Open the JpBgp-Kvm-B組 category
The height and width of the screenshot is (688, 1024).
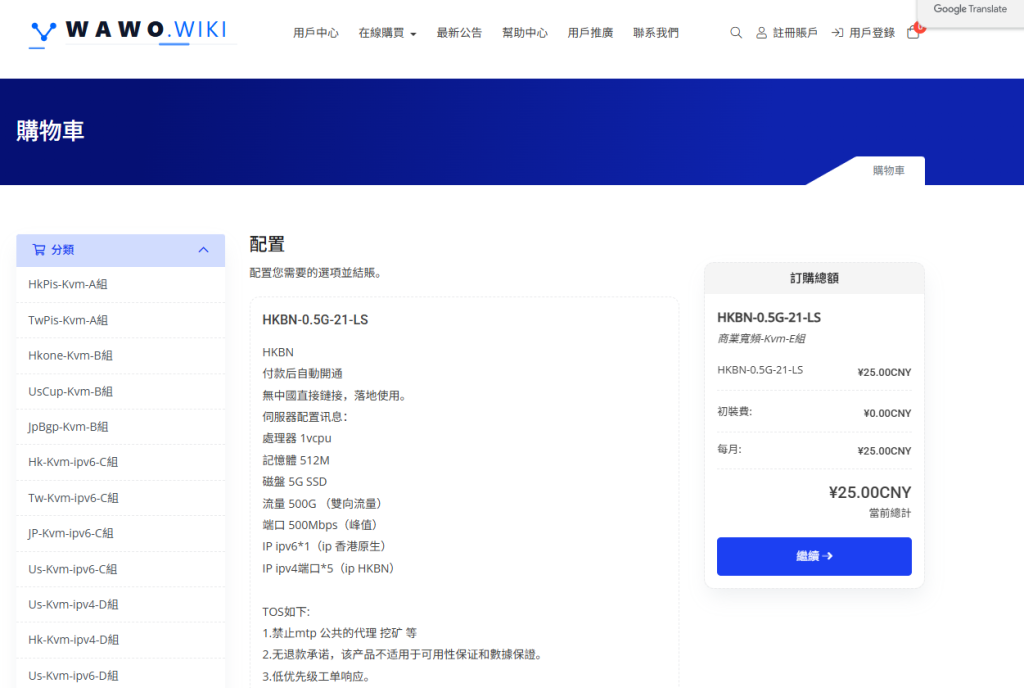pyautogui.click(x=70, y=427)
